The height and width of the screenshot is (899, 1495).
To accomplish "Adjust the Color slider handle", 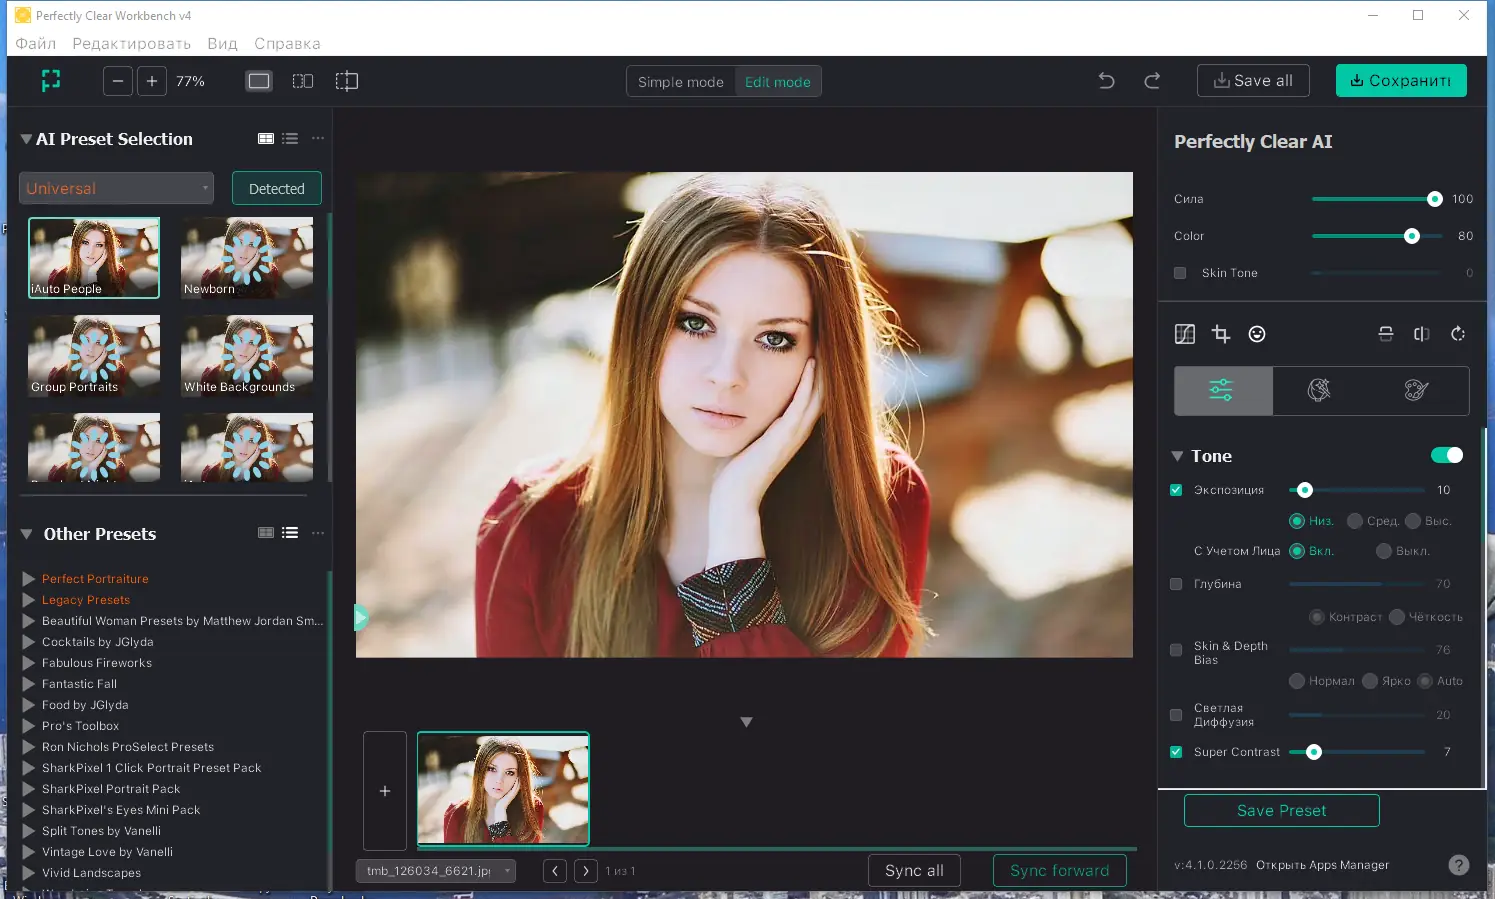I will [1412, 236].
